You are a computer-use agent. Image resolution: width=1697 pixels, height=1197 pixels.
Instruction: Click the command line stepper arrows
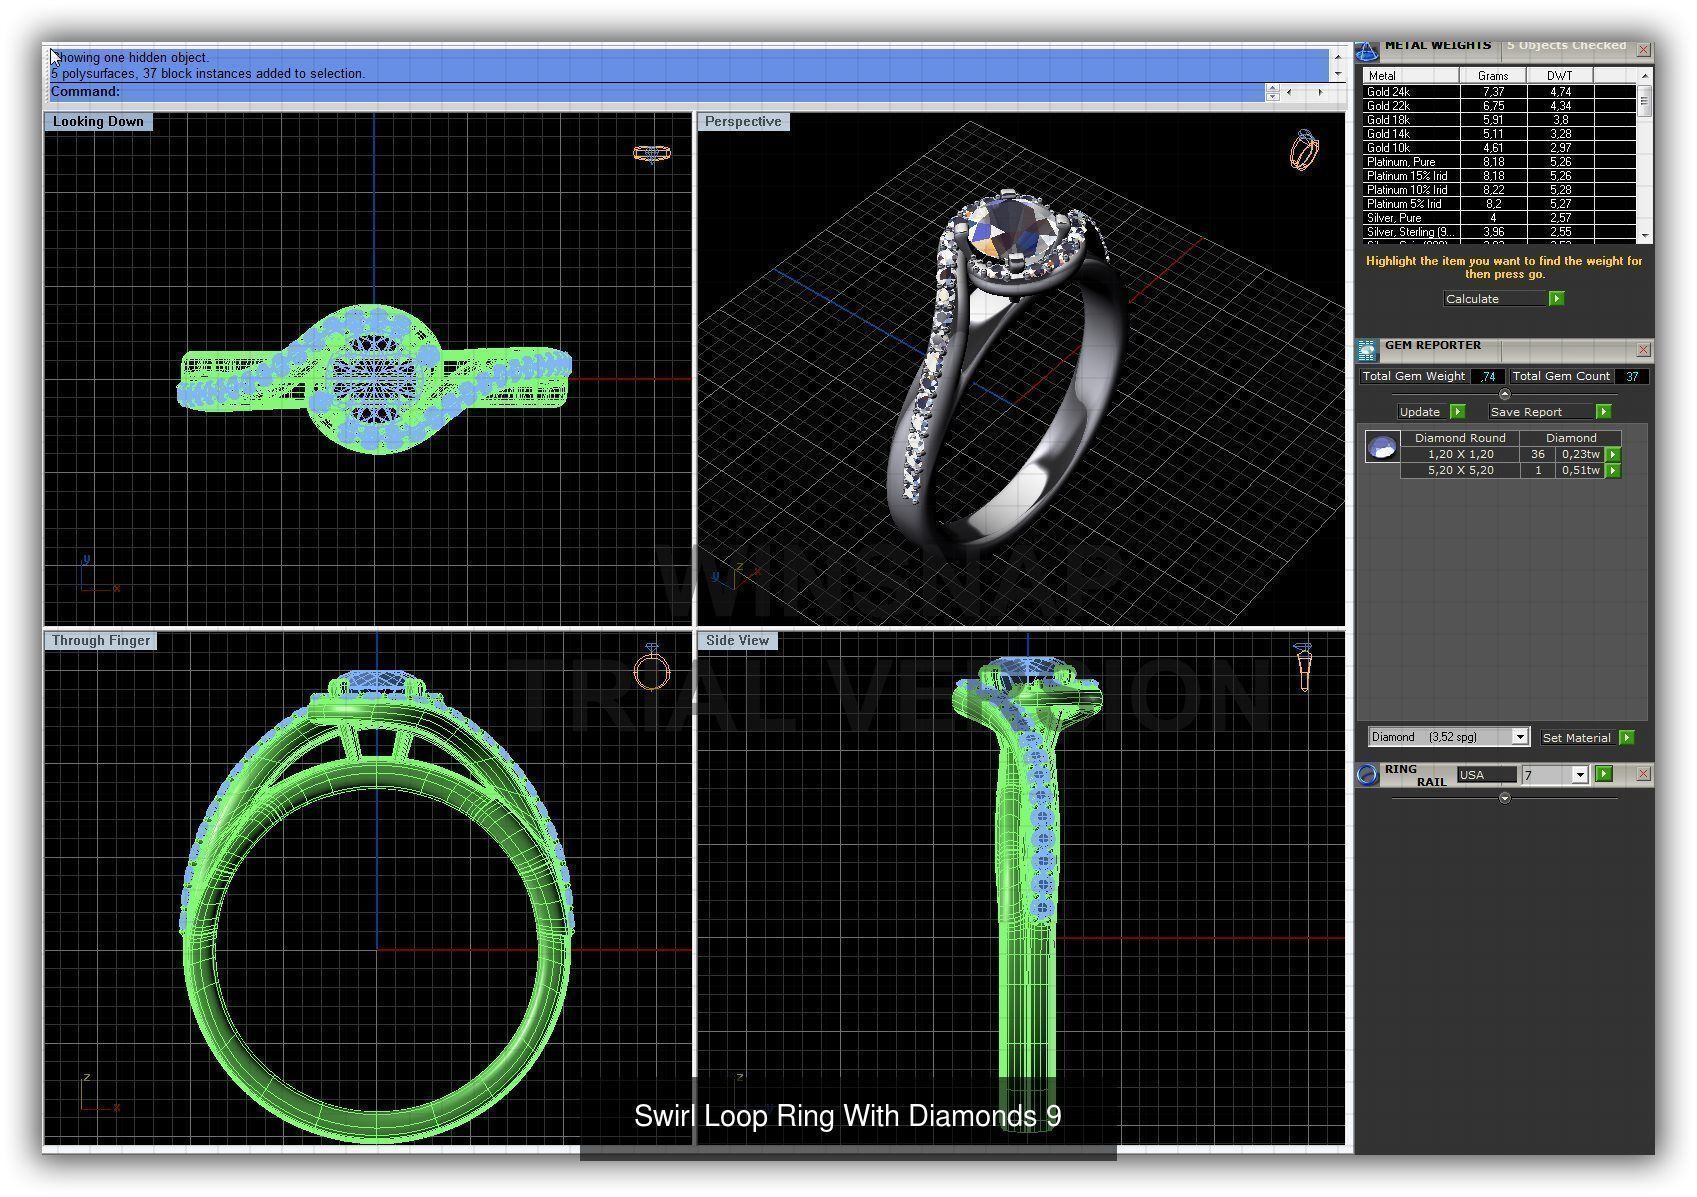(x=1272, y=92)
